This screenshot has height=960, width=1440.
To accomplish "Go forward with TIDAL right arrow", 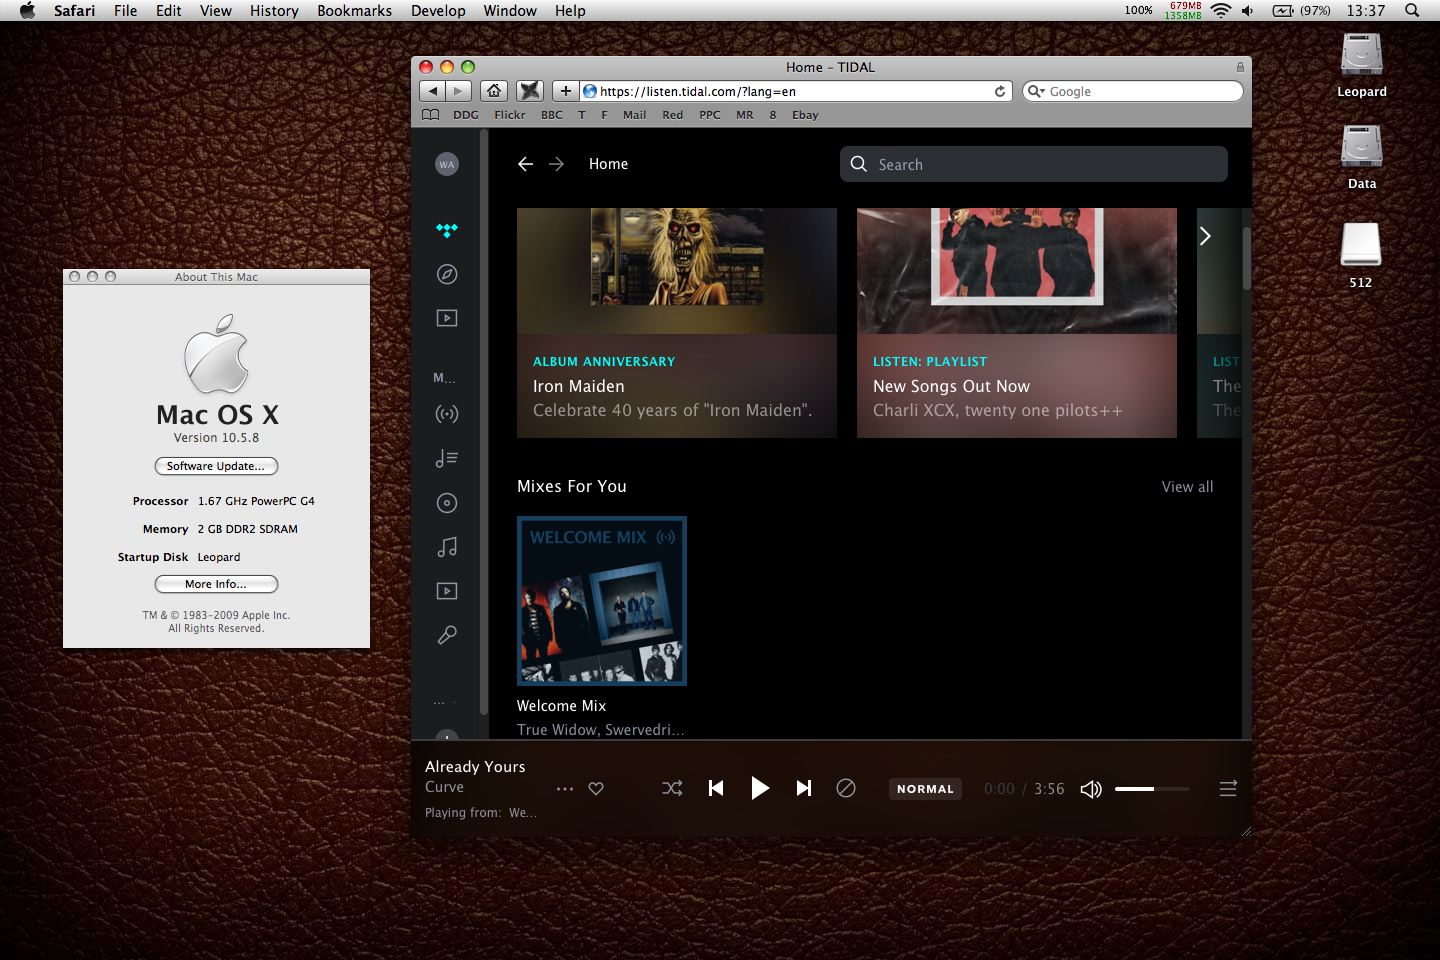I will [x=557, y=164].
